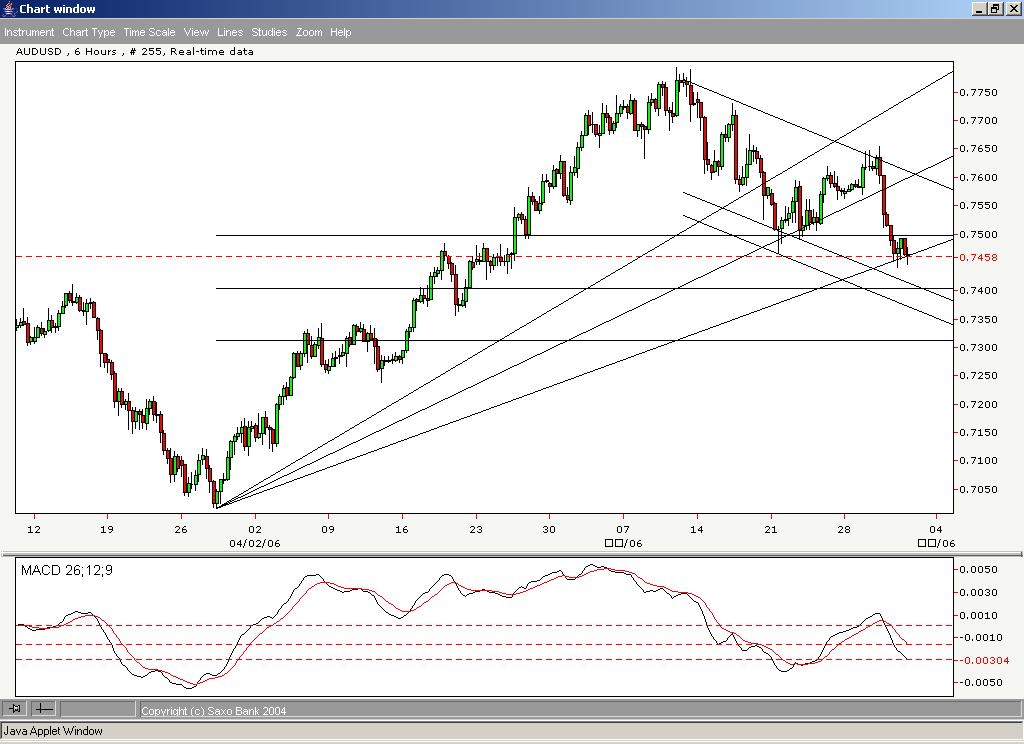Click the 04/02/06 date label on the axis
Viewport: 1024px width, 744px height.
click(254, 543)
